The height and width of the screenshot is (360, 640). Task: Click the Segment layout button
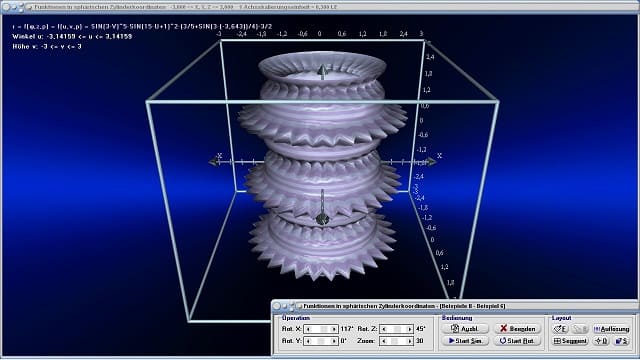coord(570,341)
